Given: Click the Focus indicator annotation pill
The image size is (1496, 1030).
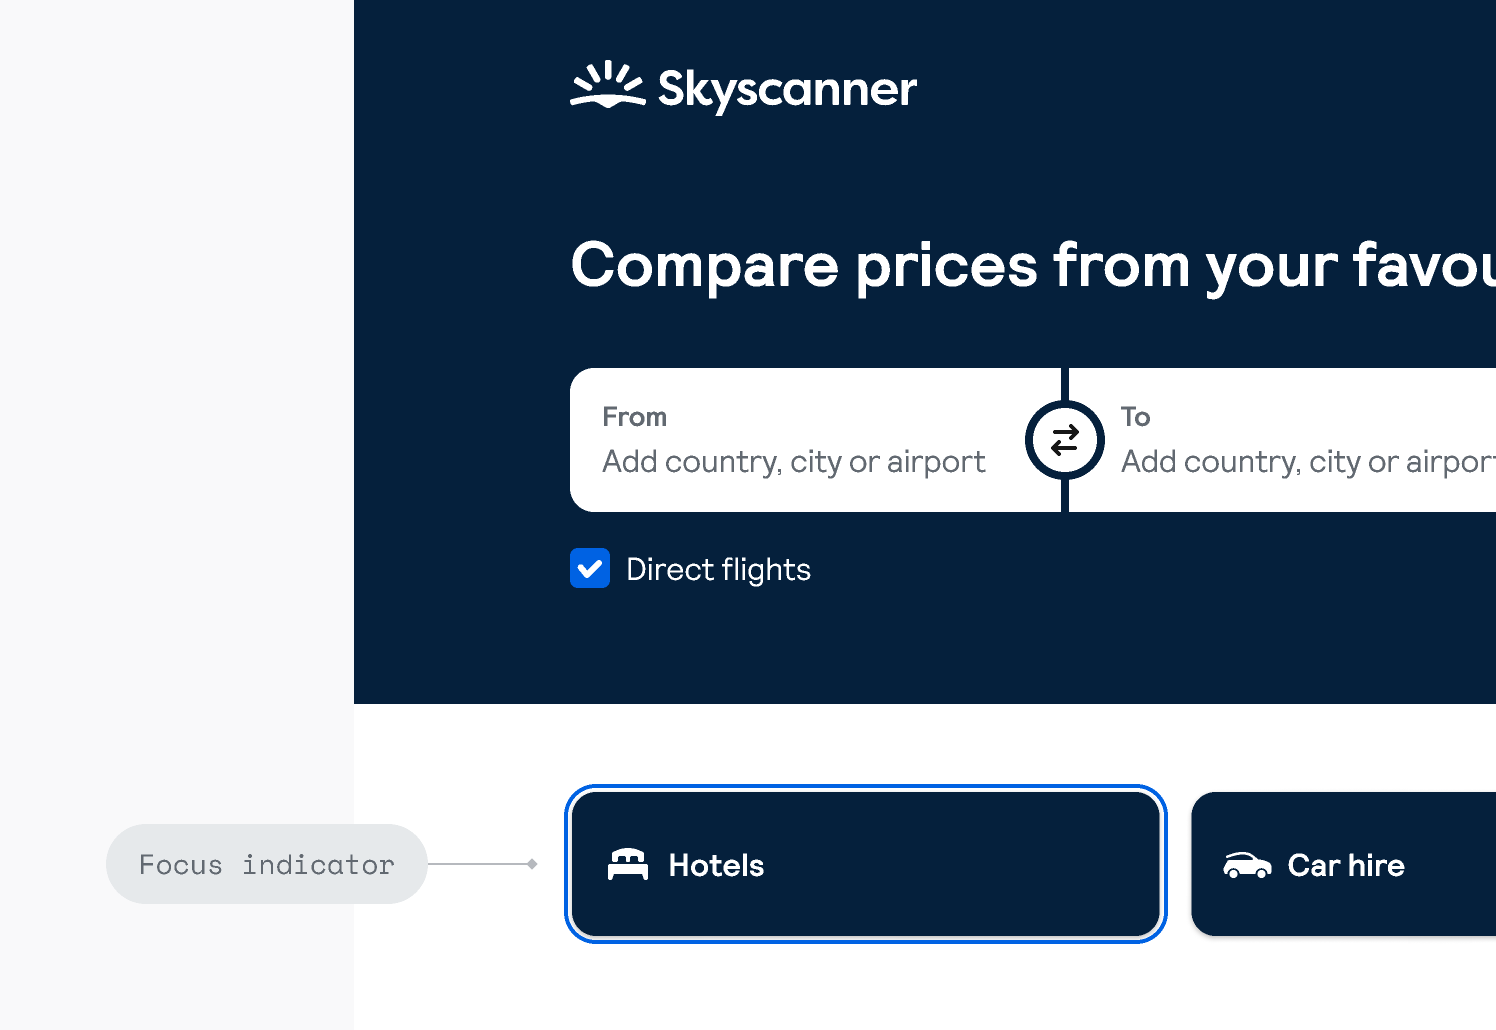Looking at the screenshot, I should pos(267,864).
